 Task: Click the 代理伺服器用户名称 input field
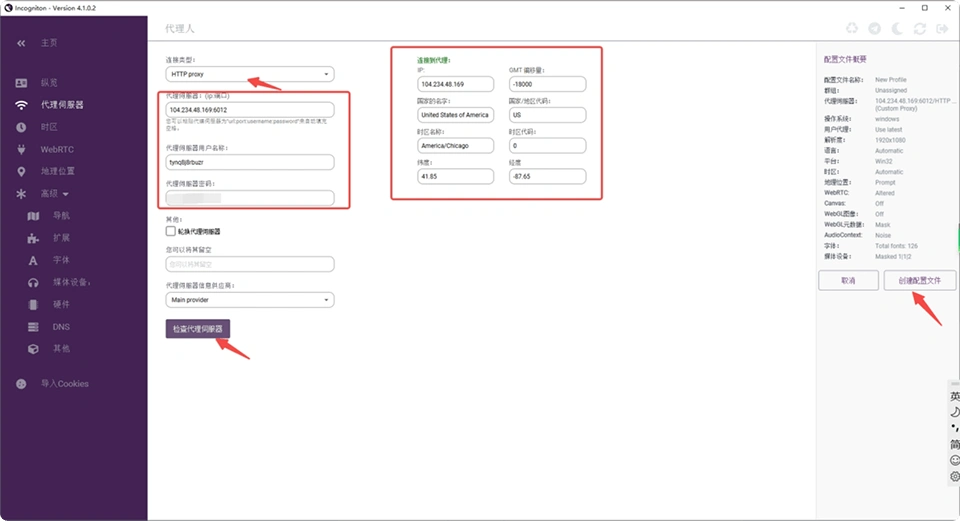click(250, 162)
